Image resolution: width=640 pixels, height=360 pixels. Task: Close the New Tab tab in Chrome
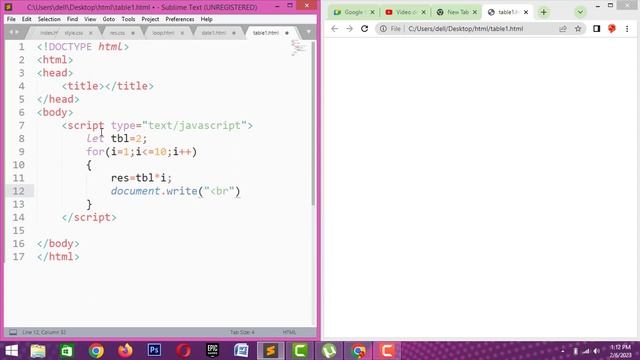pyautogui.click(x=475, y=12)
